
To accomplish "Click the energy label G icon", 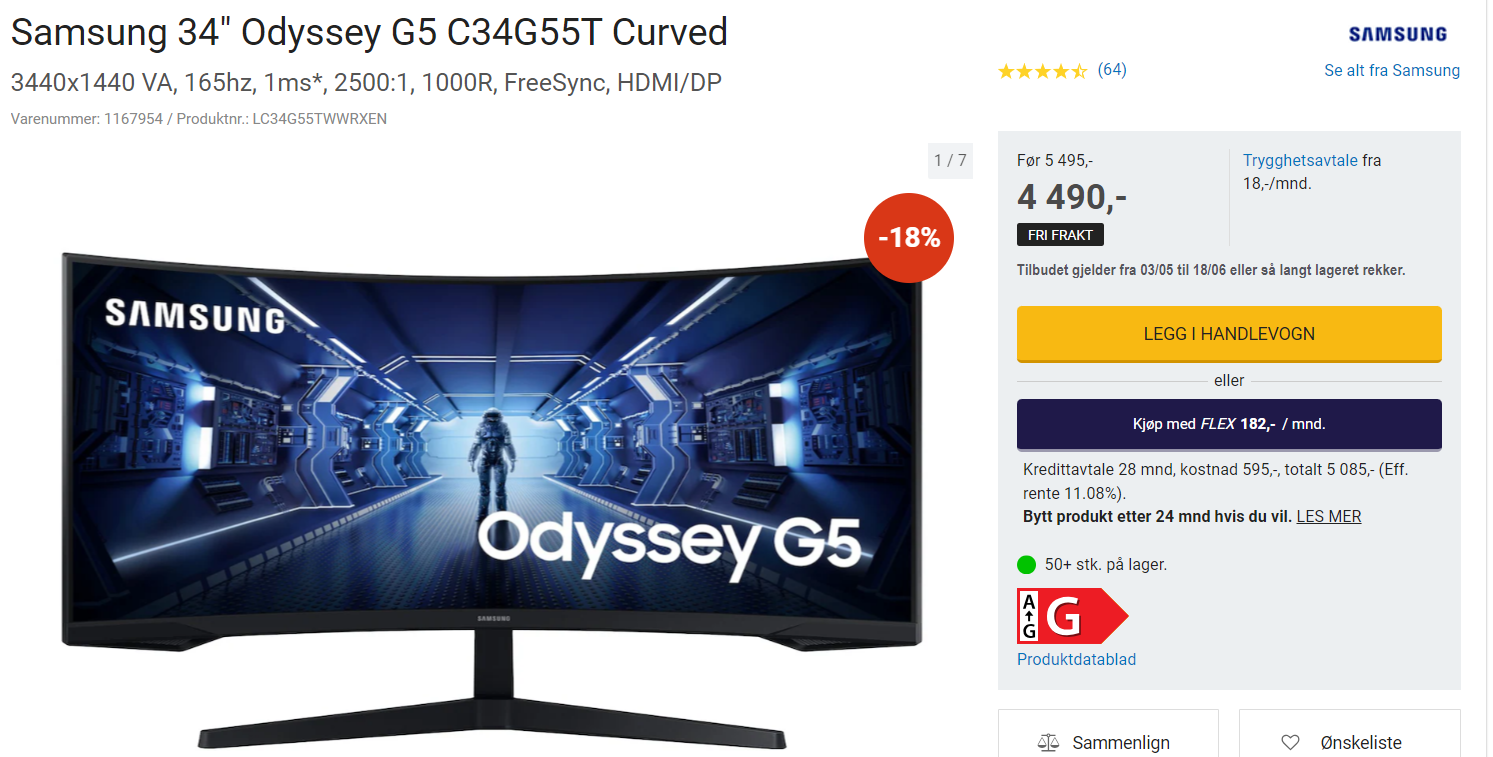I will (x=1072, y=616).
